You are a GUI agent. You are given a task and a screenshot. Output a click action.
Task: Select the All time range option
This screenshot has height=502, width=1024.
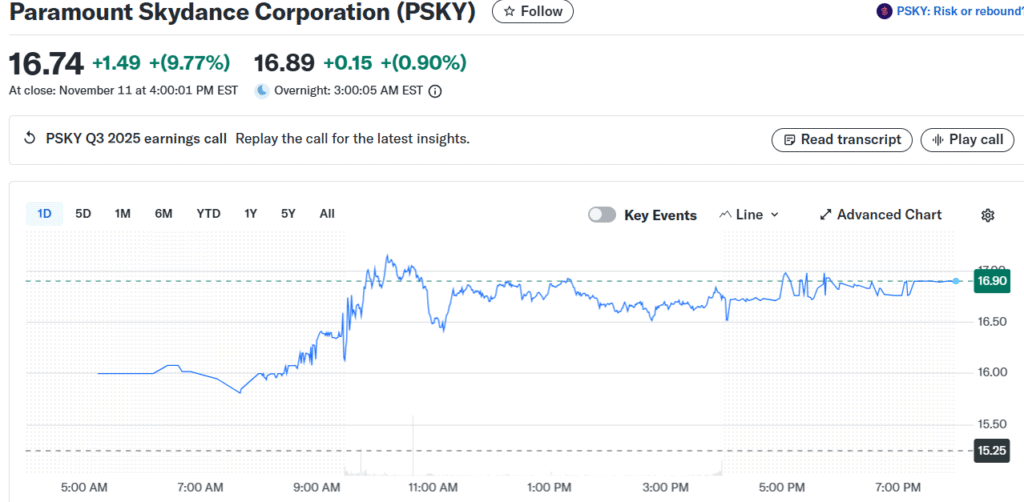(327, 213)
